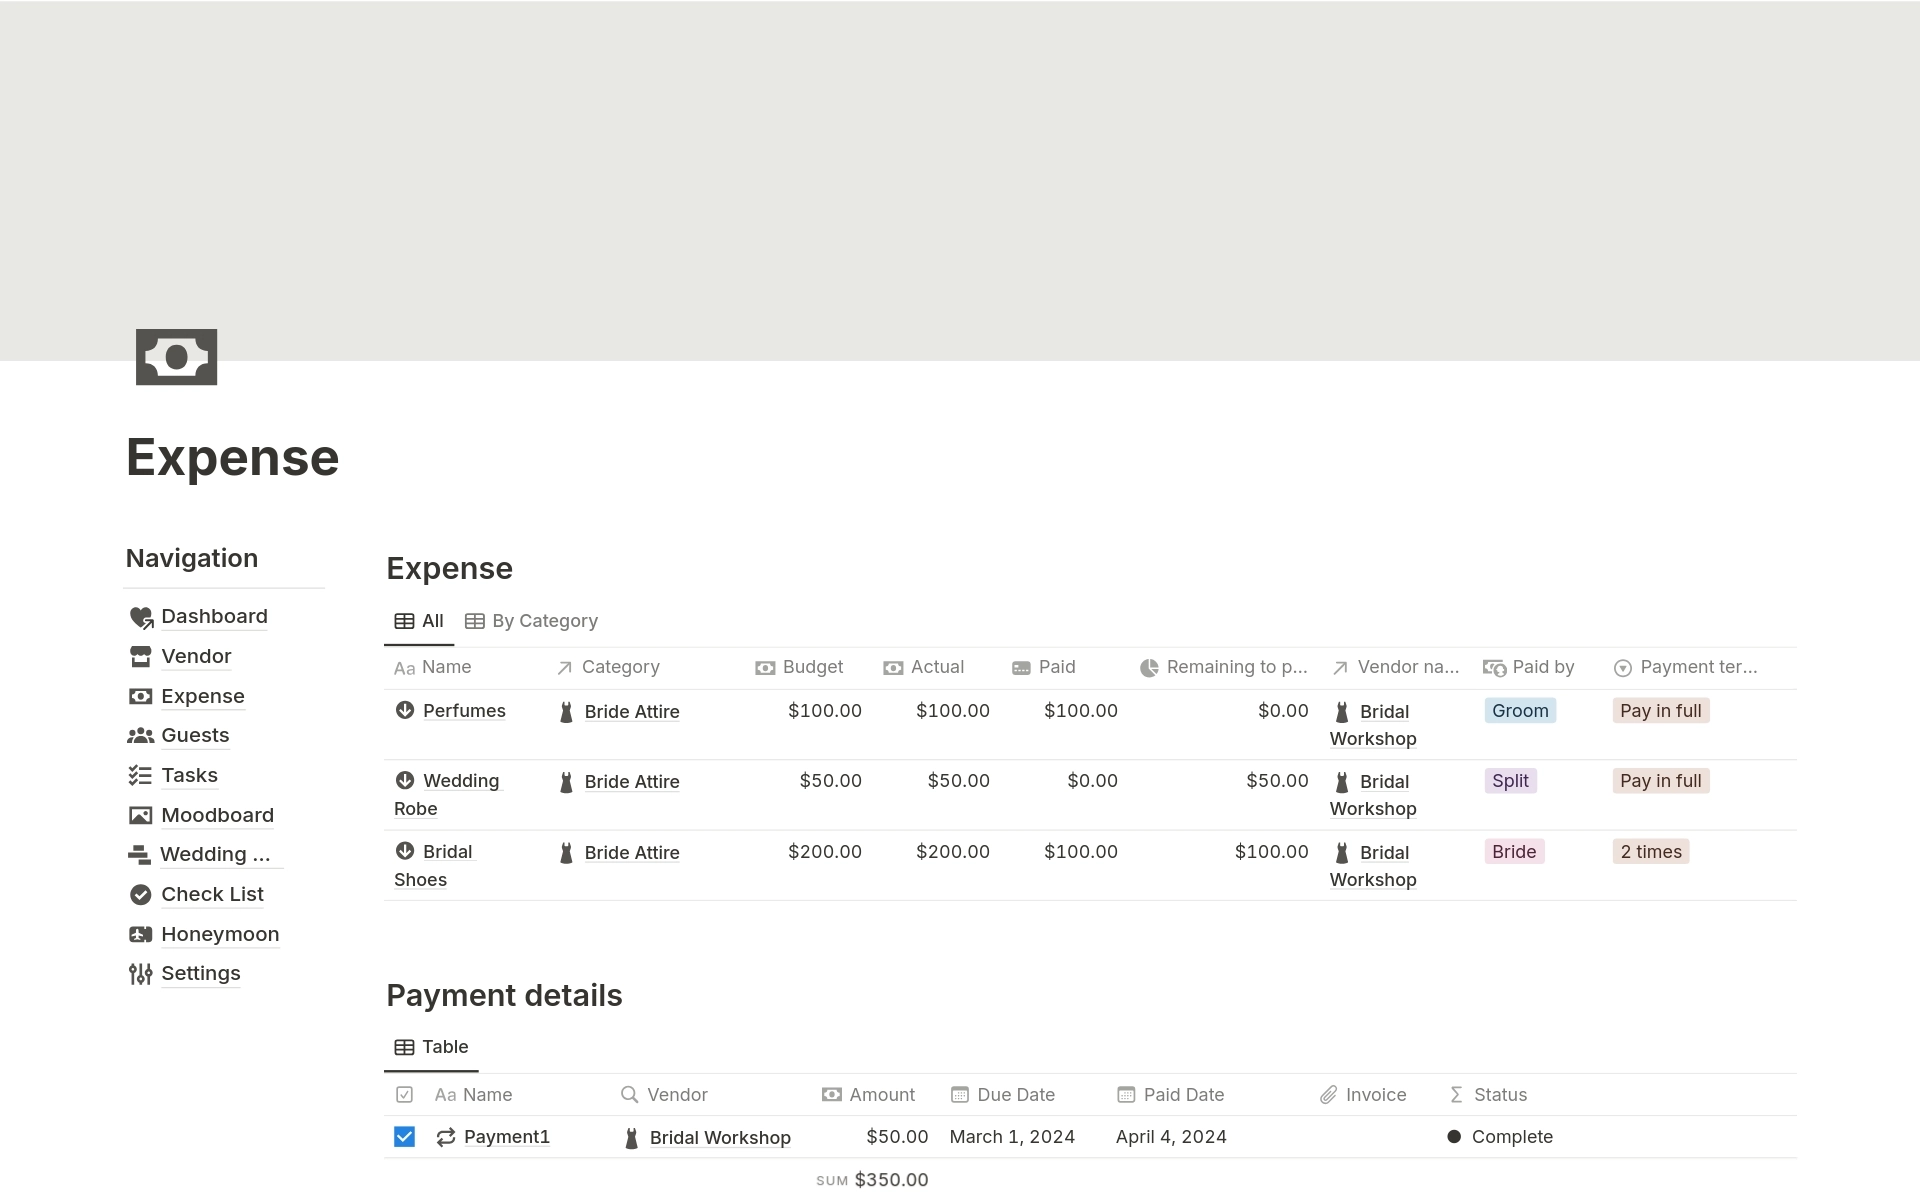Open the Paid Date column header menu
The height and width of the screenshot is (1199, 1920).
[1170, 1095]
